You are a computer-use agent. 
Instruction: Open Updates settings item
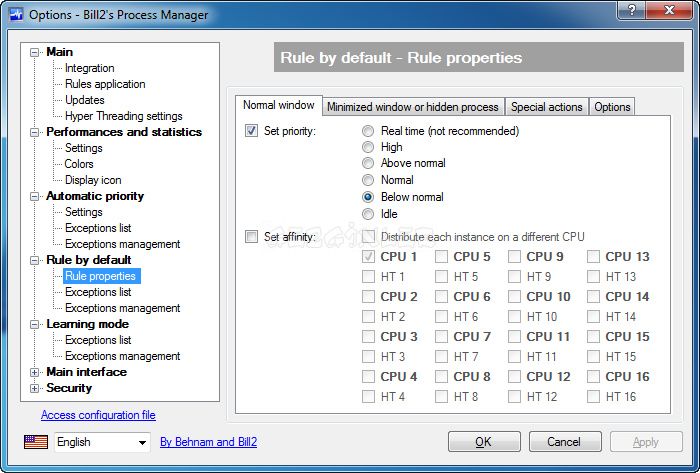click(84, 100)
